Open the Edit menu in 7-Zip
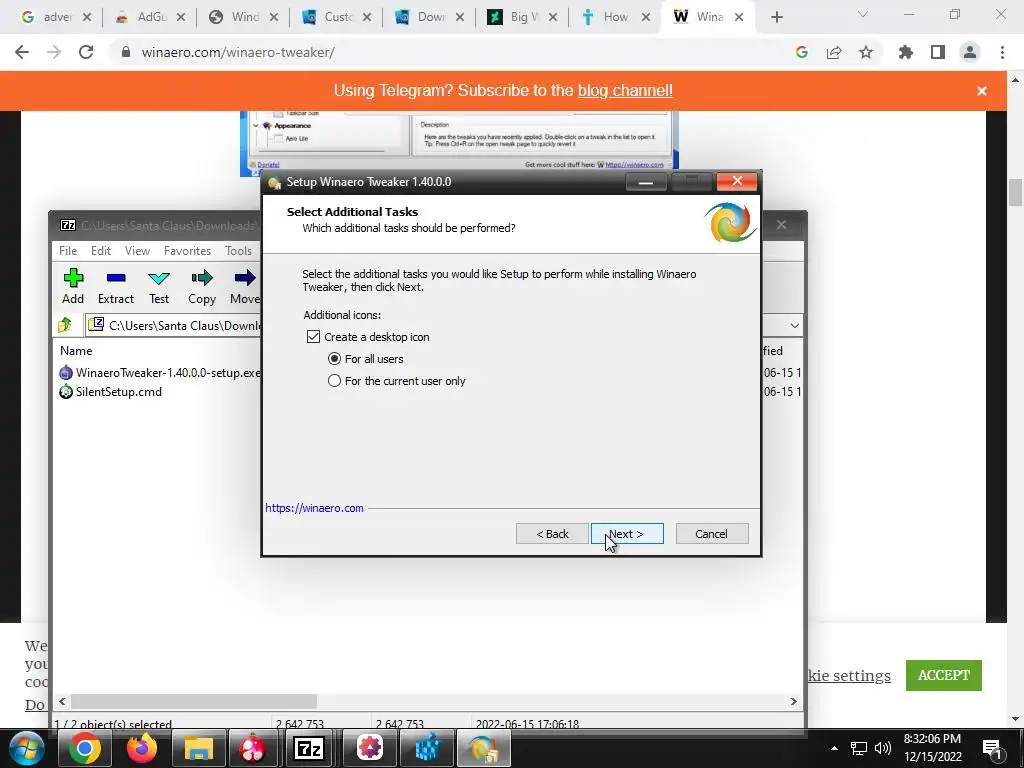Screen dimensions: 1024x768 101,251
